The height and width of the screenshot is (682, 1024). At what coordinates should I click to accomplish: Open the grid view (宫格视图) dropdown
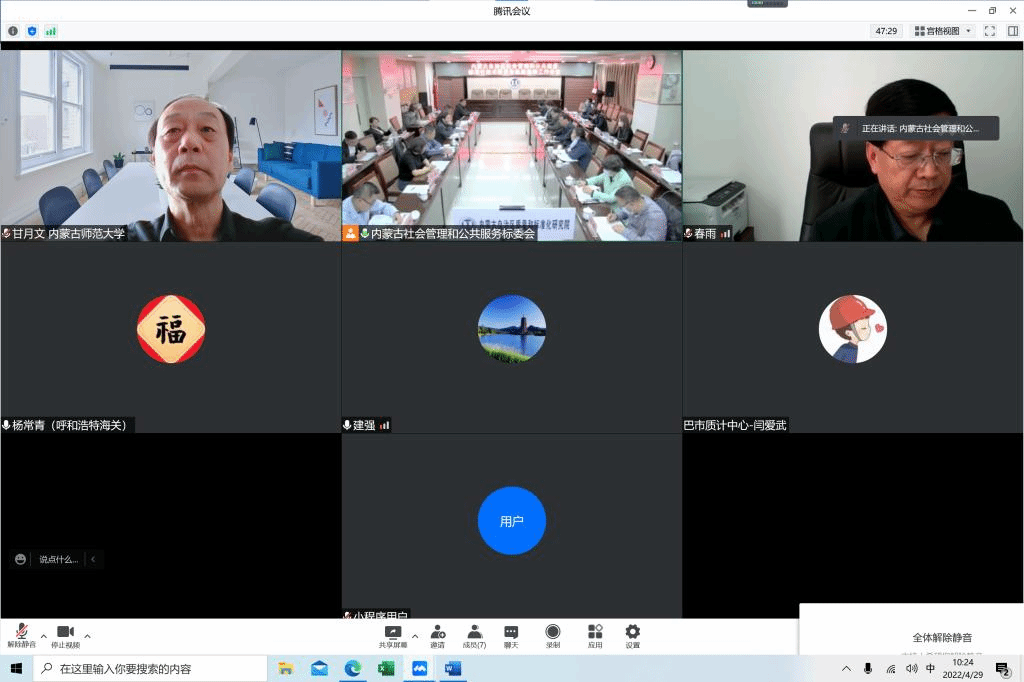(943, 31)
